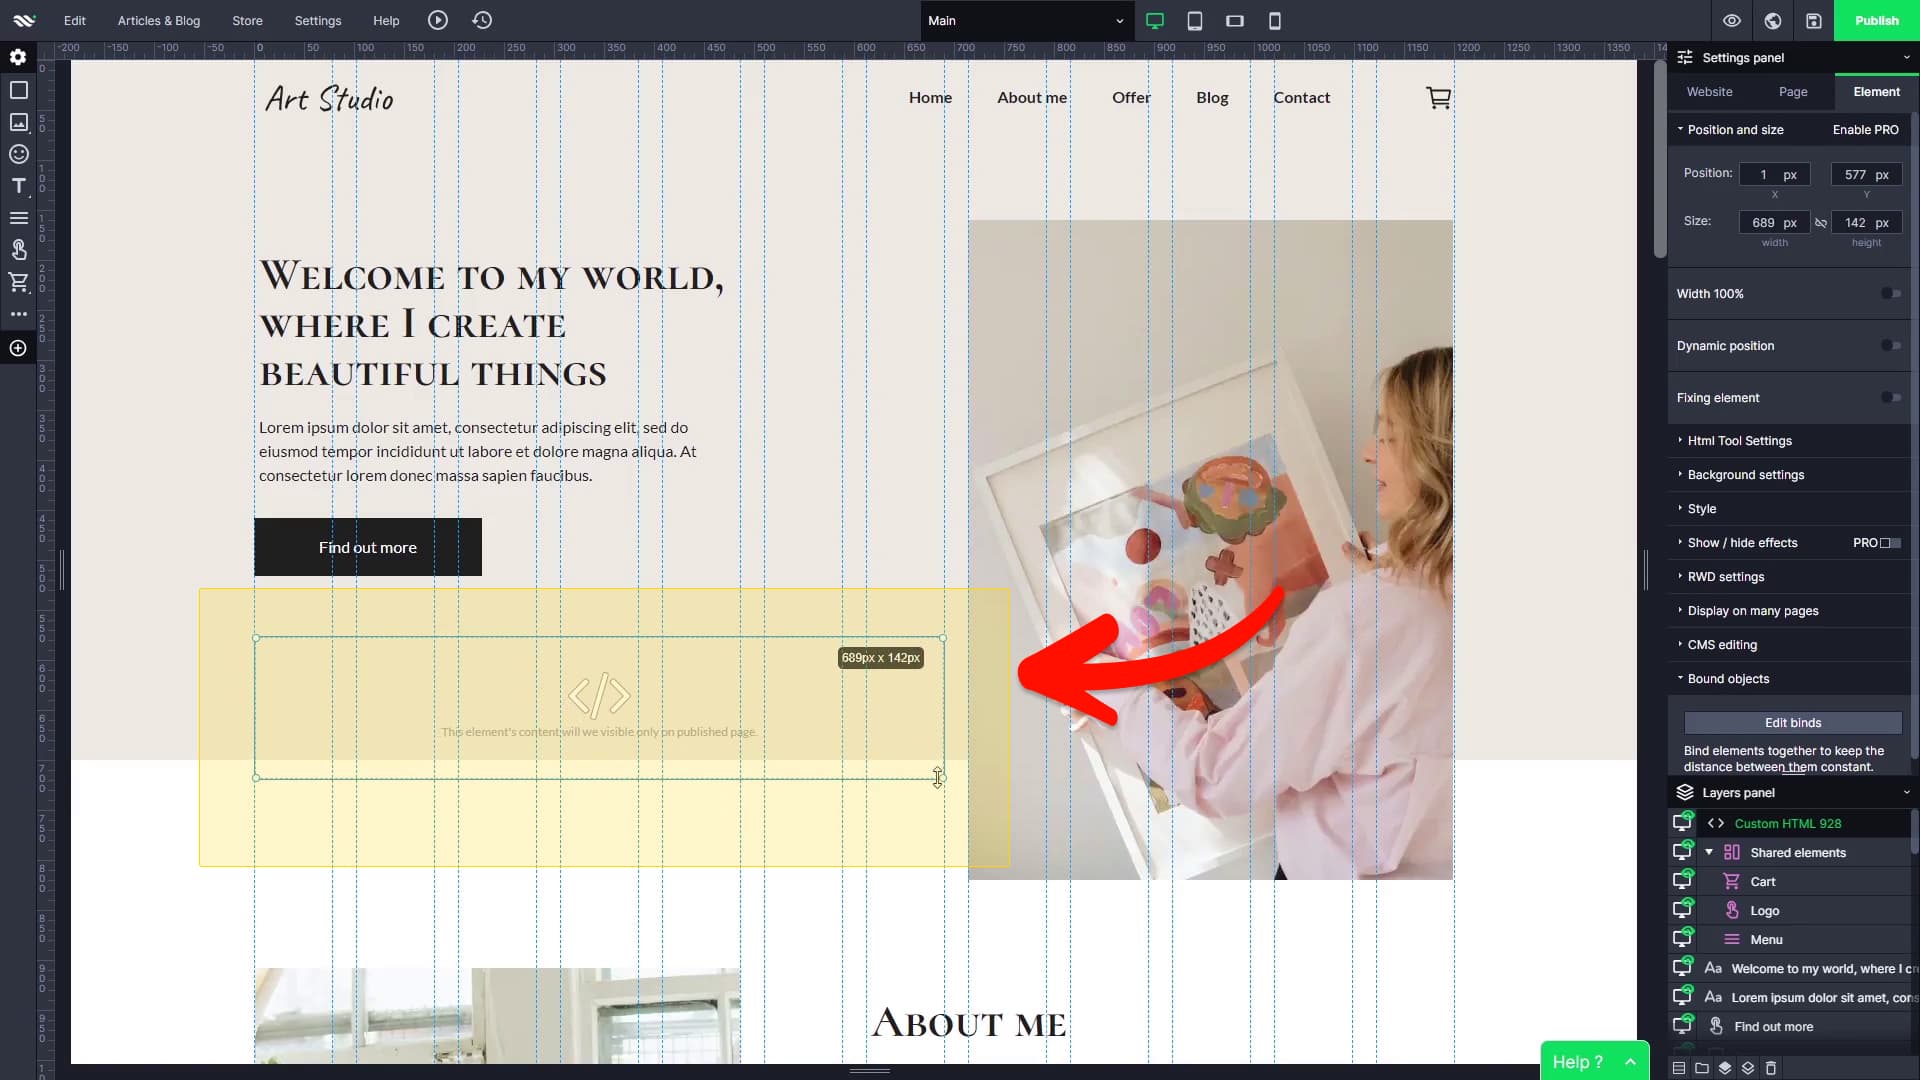Click the preview play icon in top bar
The width and height of the screenshot is (1920, 1080).
(x=438, y=20)
